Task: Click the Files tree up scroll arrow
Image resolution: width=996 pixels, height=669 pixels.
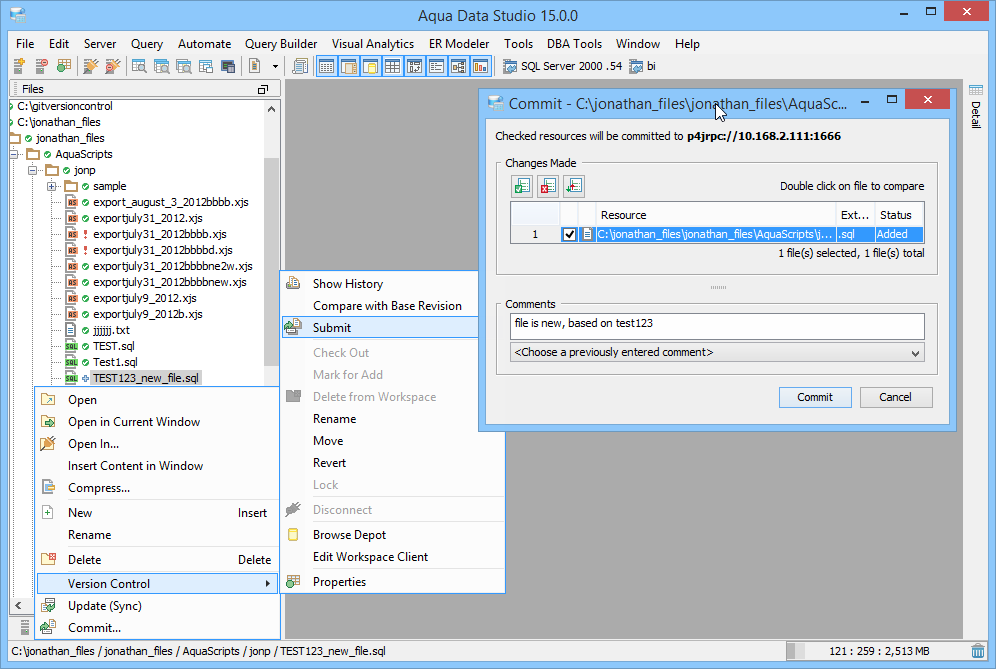Action: point(271,109)
